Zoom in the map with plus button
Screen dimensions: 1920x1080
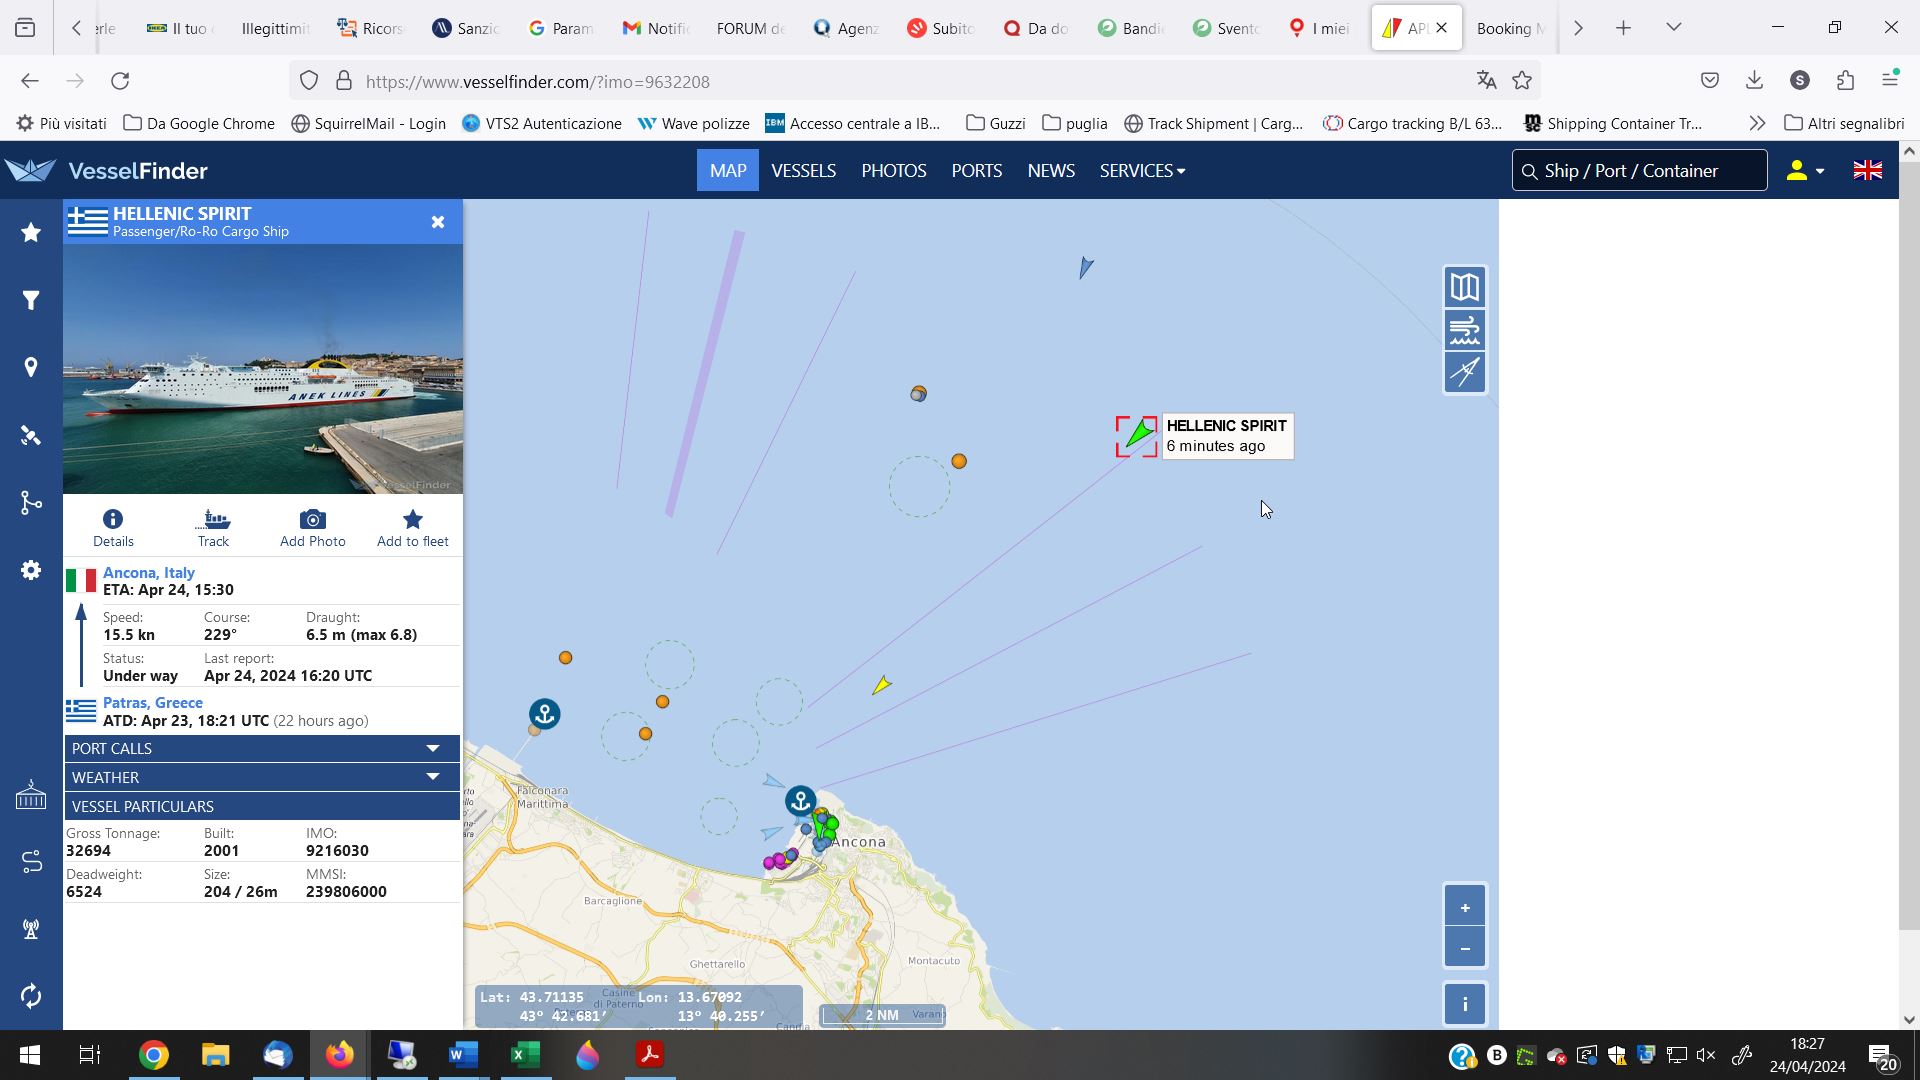point(1465,907)
